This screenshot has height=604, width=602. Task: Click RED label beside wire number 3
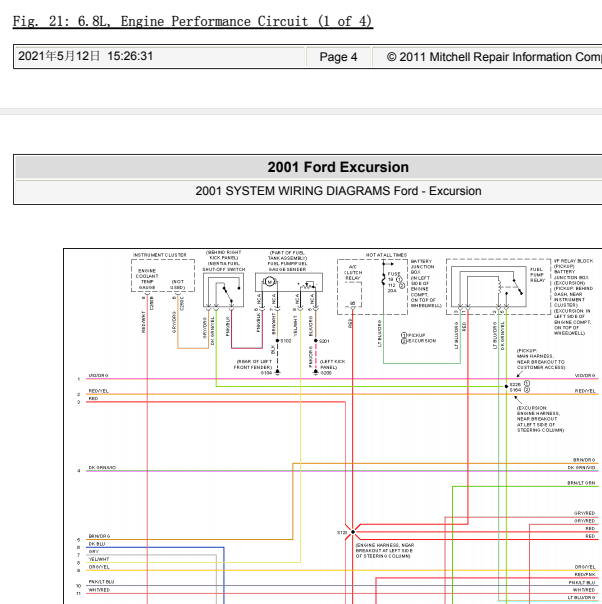(x=93, y=398)
